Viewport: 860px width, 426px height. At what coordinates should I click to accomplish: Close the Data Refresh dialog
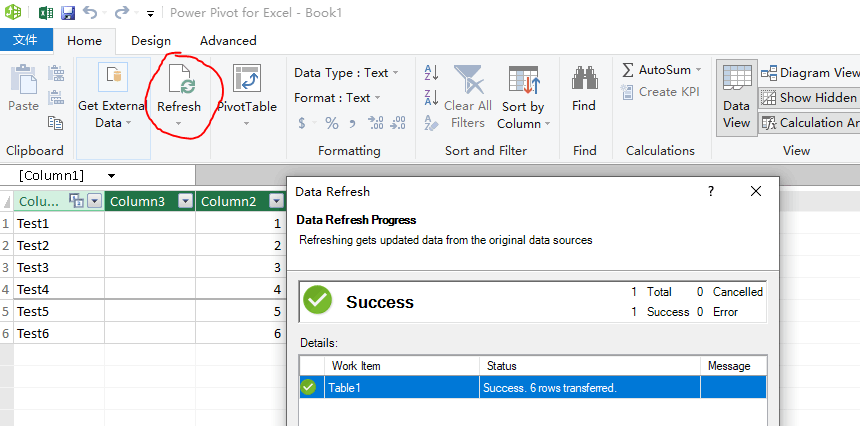pyautogui.click(x=756, y=191)
